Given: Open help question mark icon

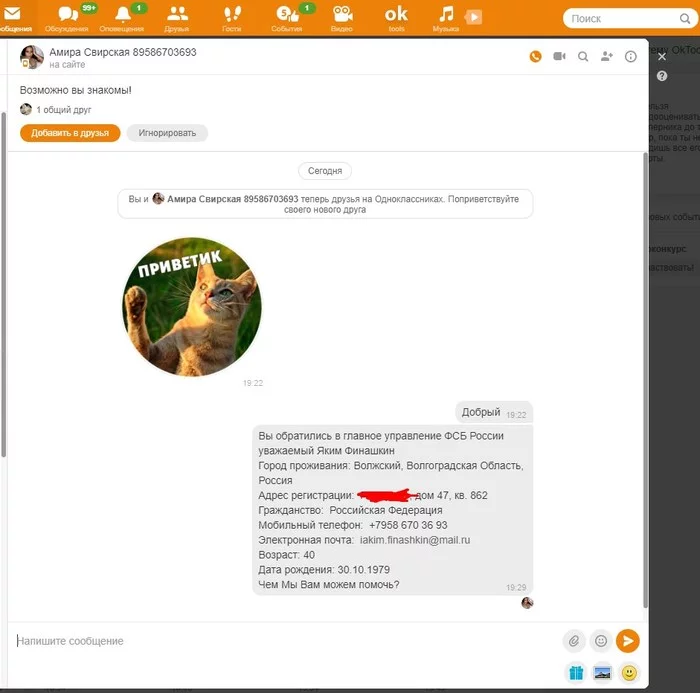Looking at the screenshot, I should [x=662, y=76].
